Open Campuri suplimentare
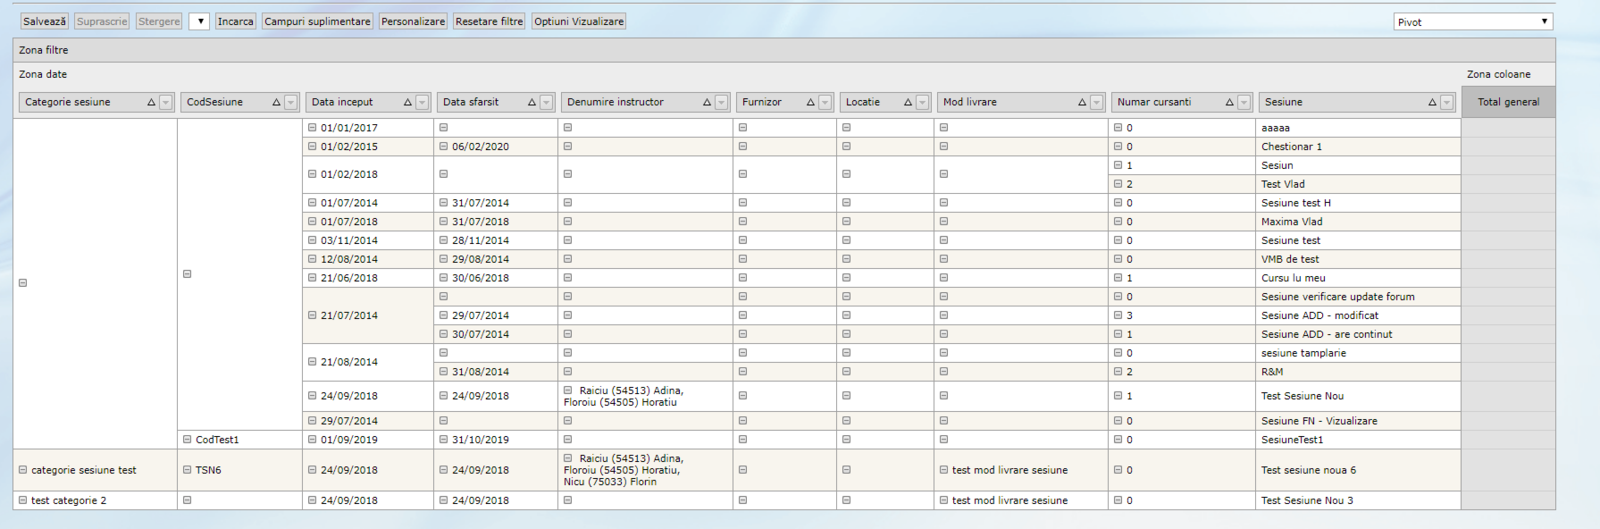This screenshot has width=1600, height=529. click(317, 21)
